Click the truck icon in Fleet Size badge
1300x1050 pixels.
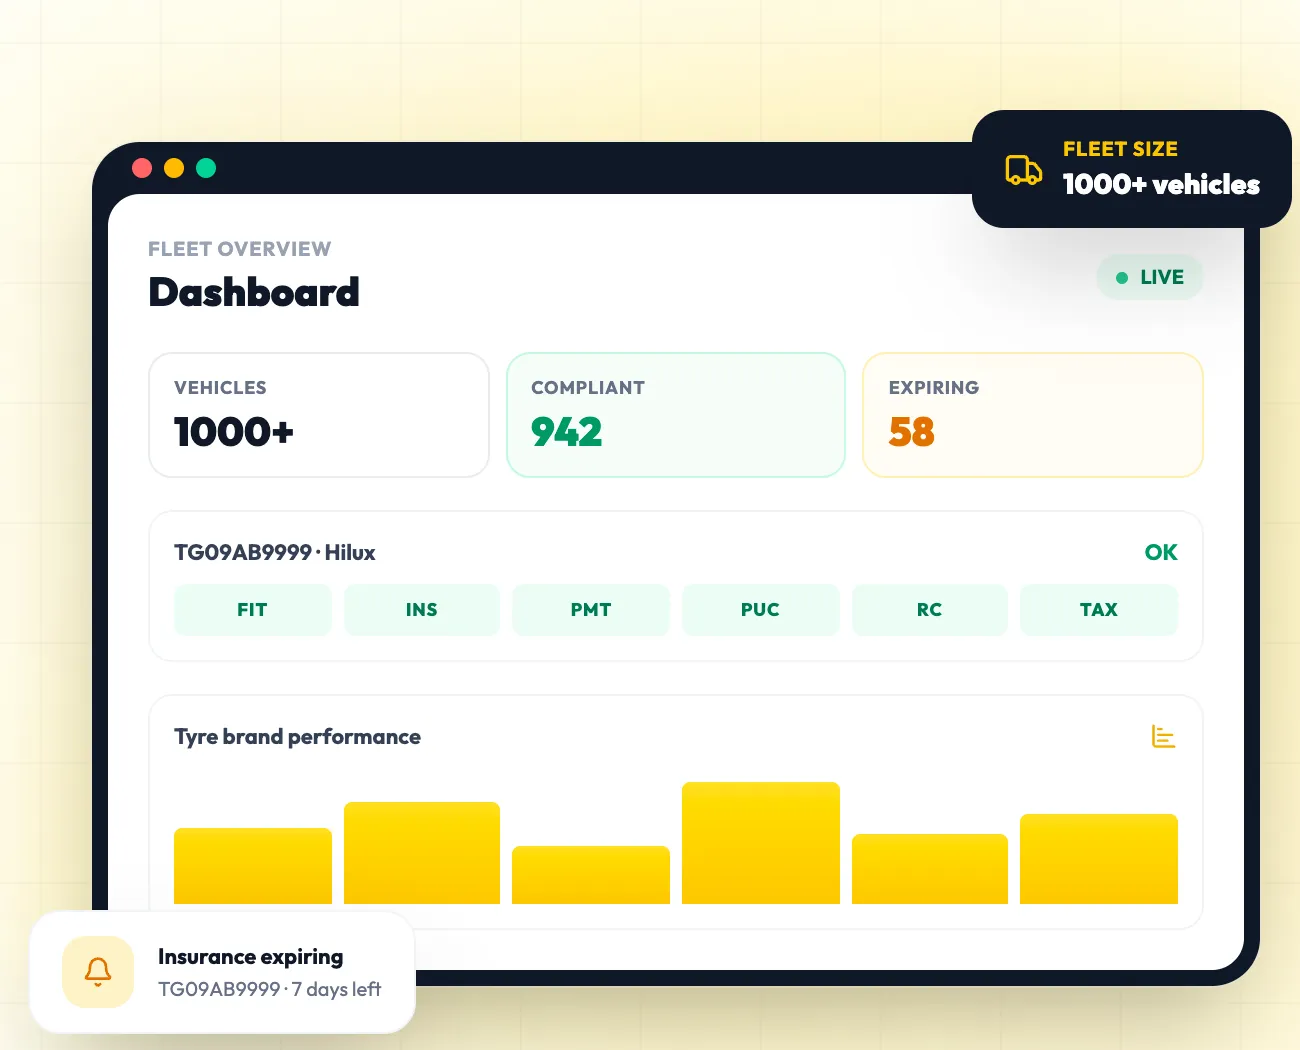tap(1023, 170)
